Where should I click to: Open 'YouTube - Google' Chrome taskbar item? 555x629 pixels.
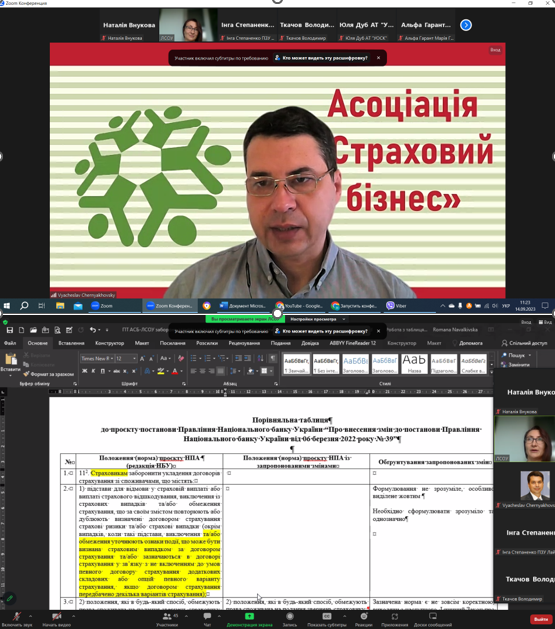click(x=300, y=306)
